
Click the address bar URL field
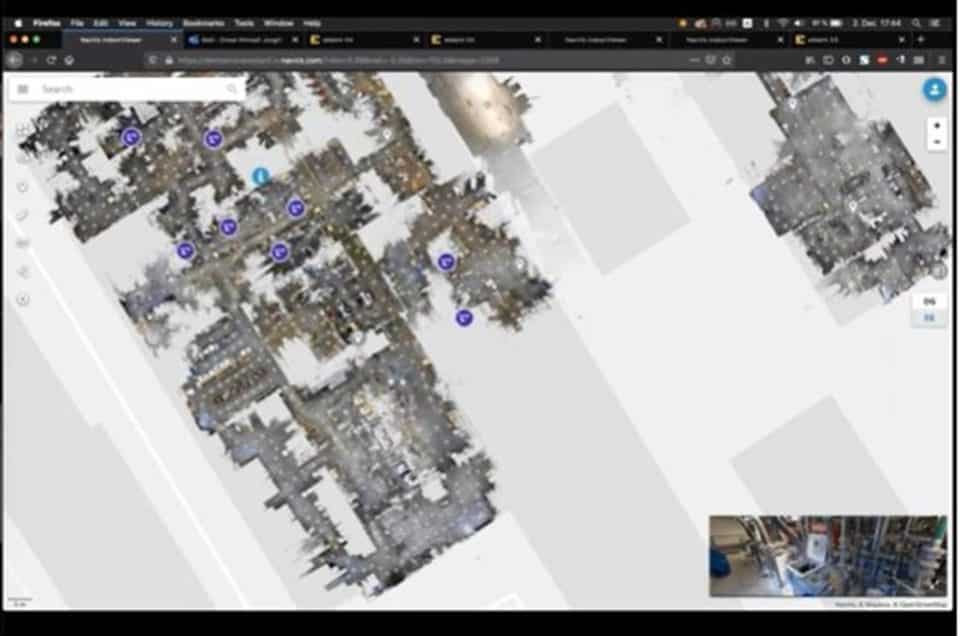click(x=400, y=61)
